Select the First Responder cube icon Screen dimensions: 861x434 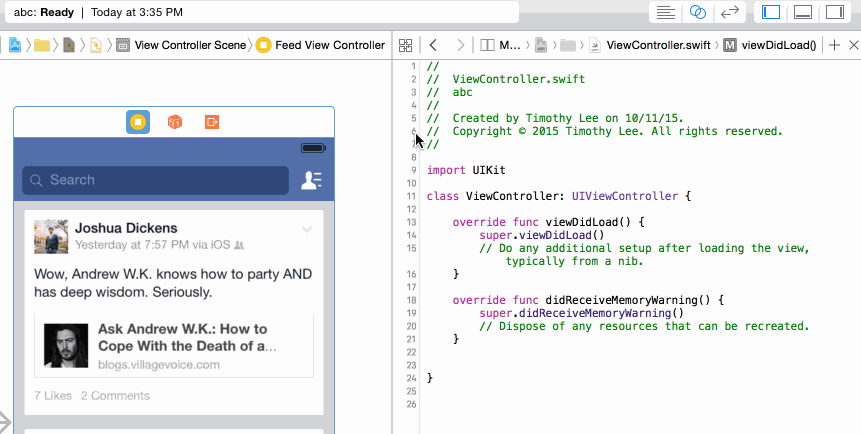click(175, 122)
